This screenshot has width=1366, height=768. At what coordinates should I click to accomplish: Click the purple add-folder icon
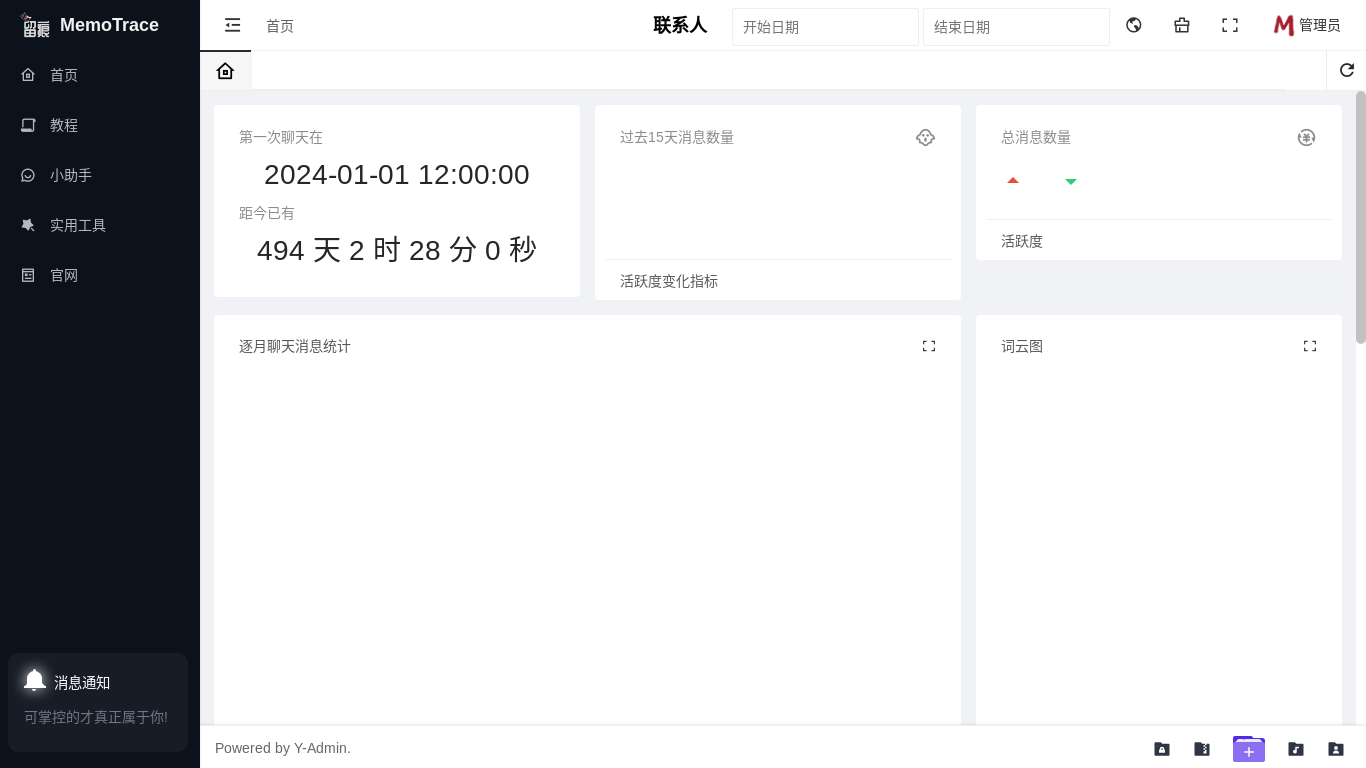coord(1249,749)
